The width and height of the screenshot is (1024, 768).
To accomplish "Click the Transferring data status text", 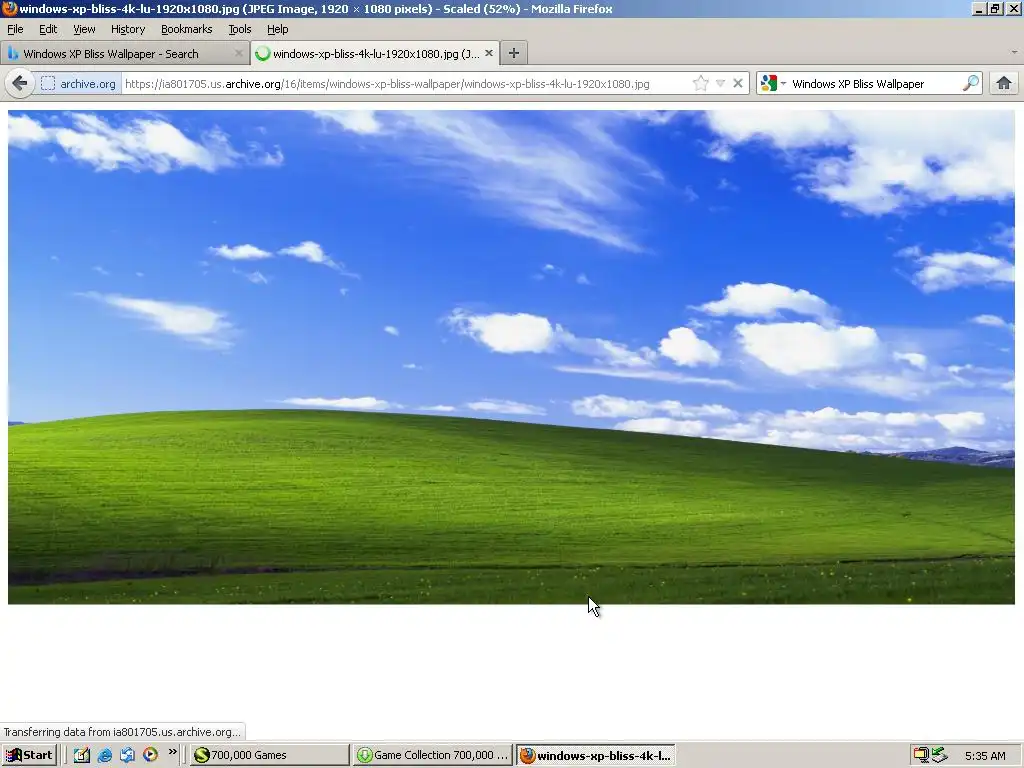I will pos(122,732).
